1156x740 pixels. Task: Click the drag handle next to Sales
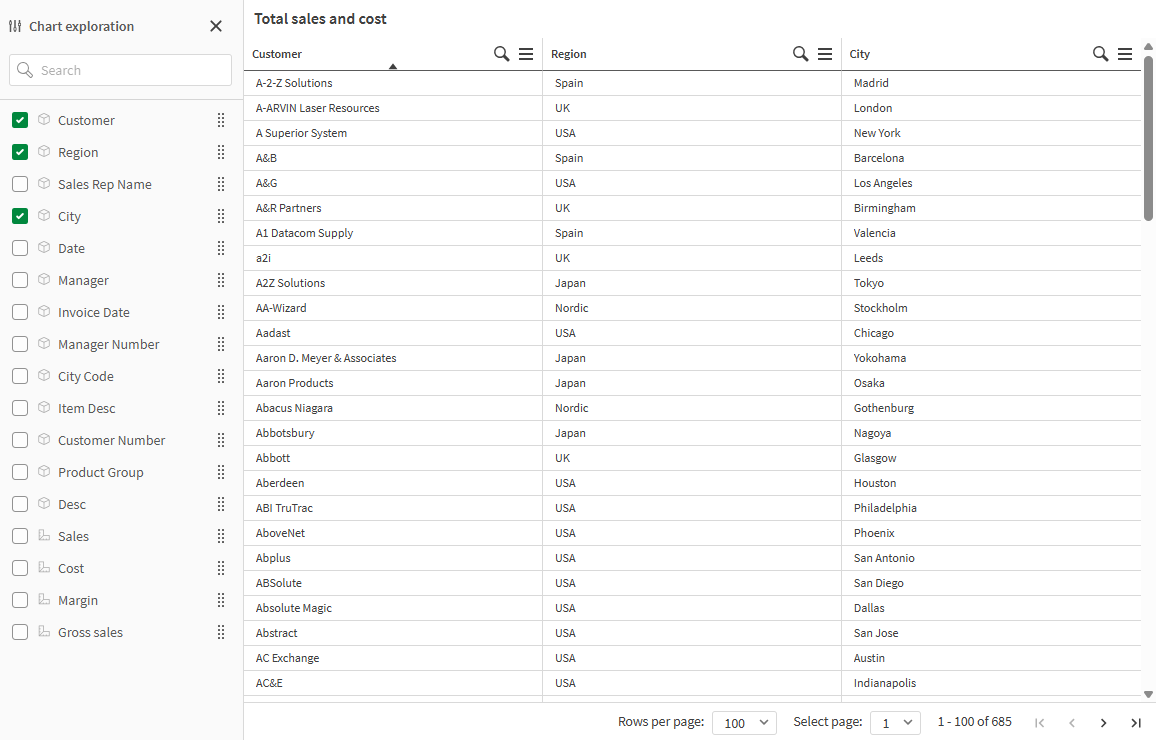220,535
